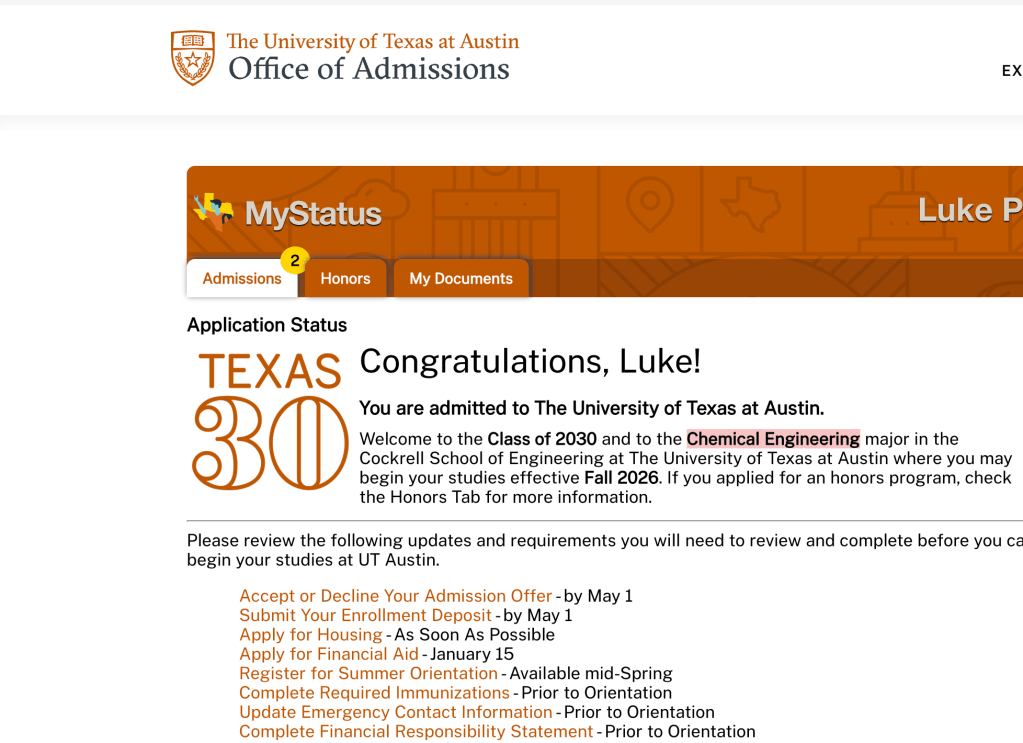1023x743 pixels.
Task: Open the Office of Admissions homepage title
Action: coord(368,69)
